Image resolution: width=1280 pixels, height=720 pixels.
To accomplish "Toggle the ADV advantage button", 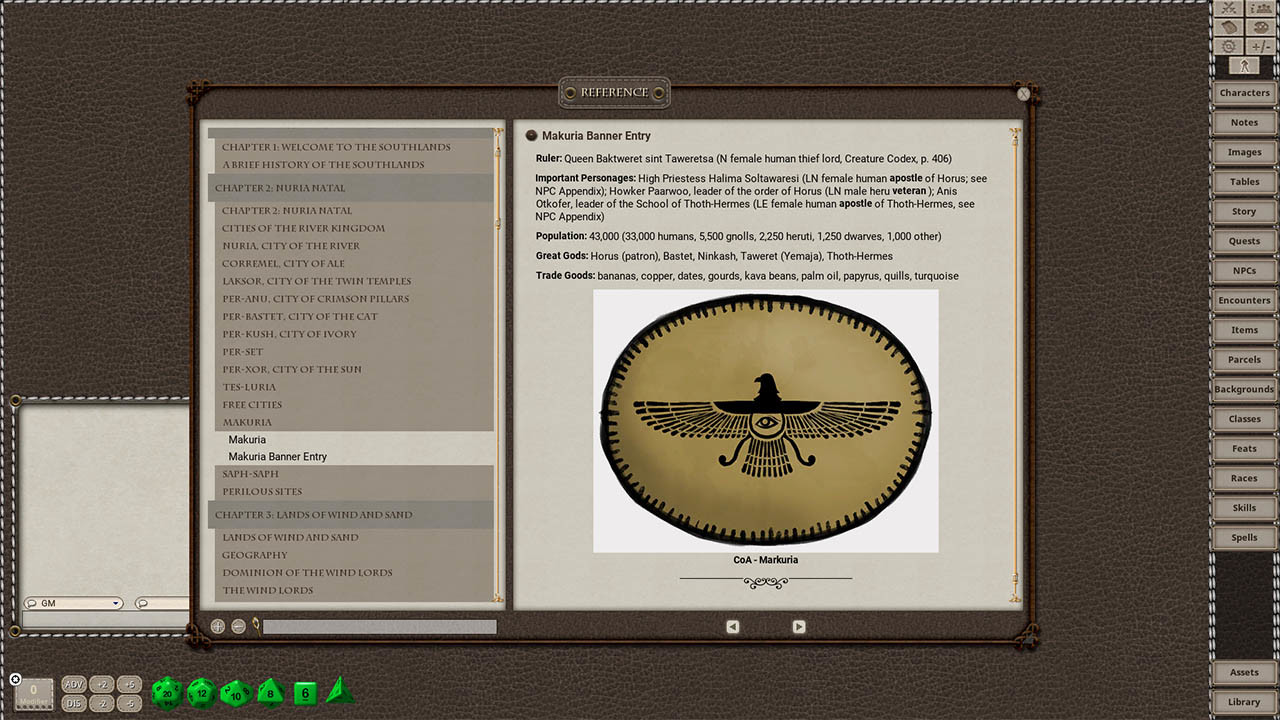I will tap(73, 684).
